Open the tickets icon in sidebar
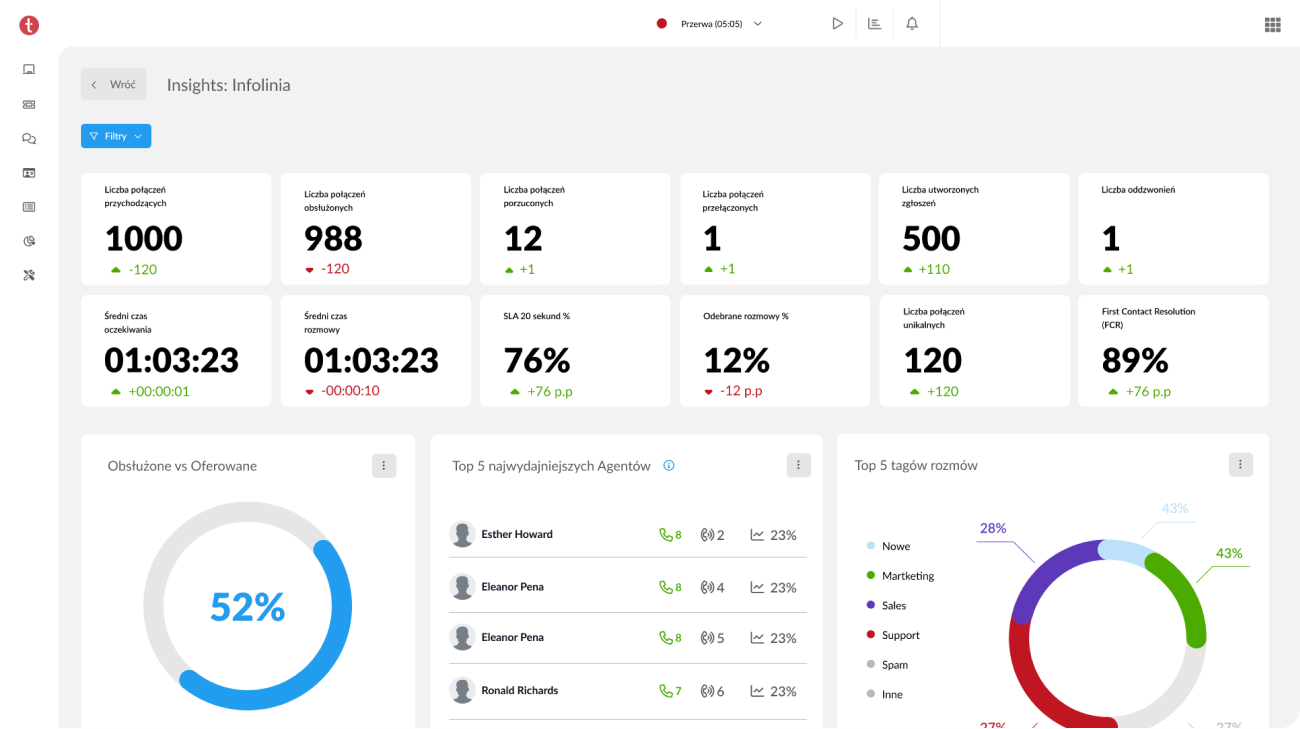The height and width of the screenshot is (729, 1300). point(29,104)
